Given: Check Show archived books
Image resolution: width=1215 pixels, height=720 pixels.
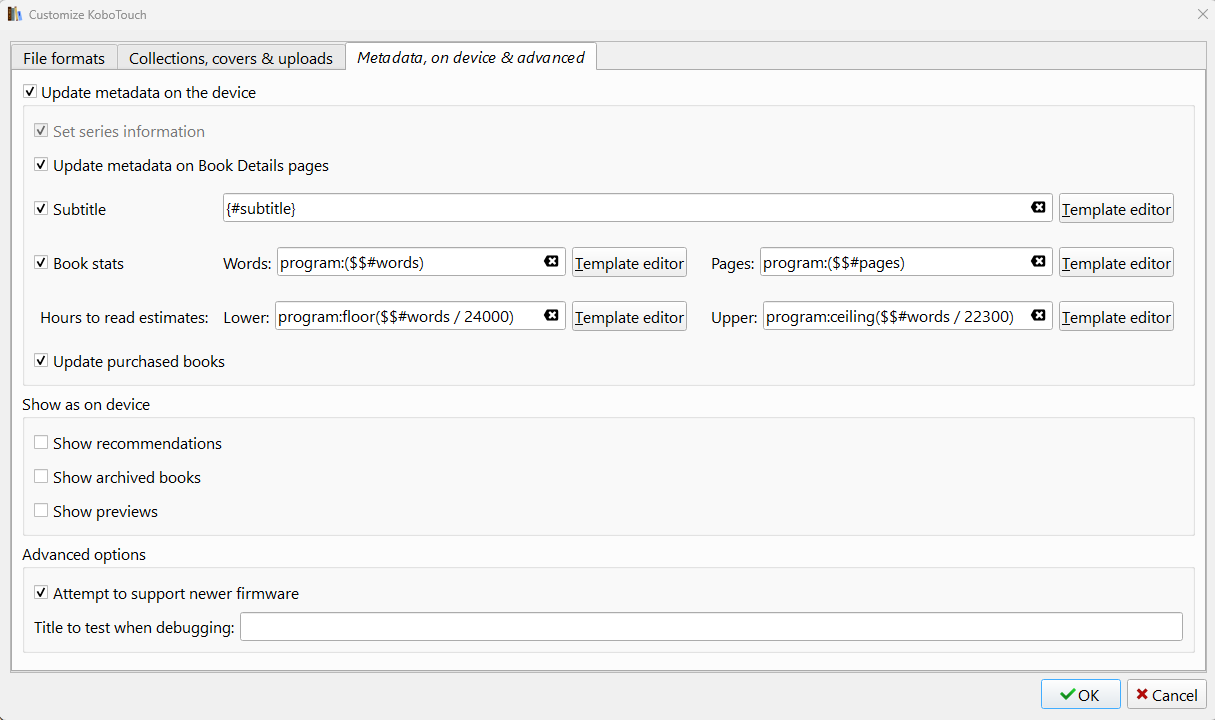Looking at the screenshot, I should 41,477.
